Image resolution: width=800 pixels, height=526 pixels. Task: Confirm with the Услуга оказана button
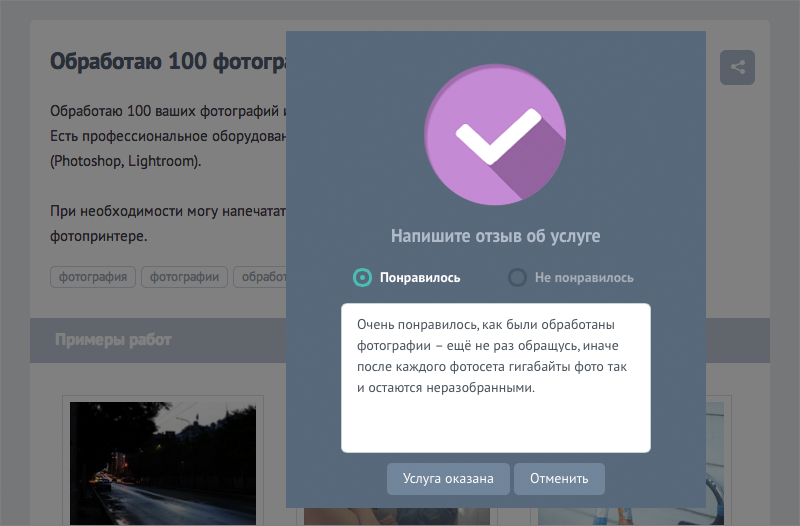point(448,479)
